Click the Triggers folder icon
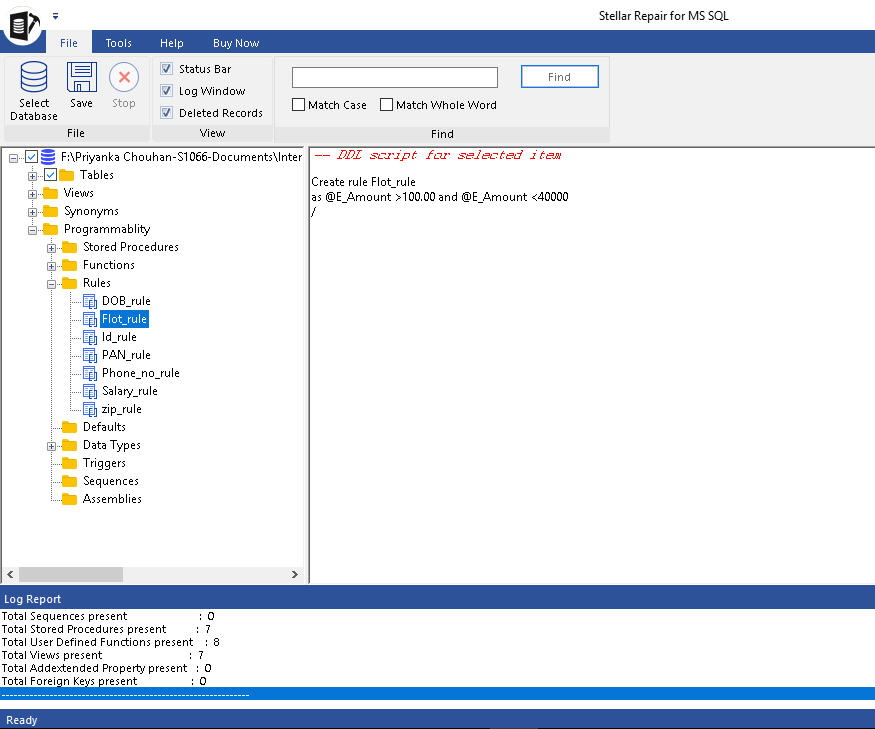This screenshot has height=729, width=875. [69, 463]
